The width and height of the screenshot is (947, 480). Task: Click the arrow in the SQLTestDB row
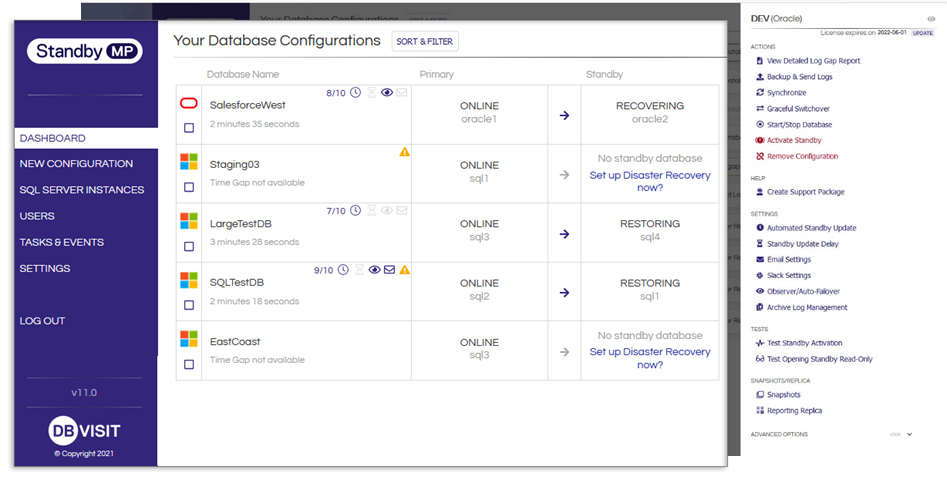564,293
